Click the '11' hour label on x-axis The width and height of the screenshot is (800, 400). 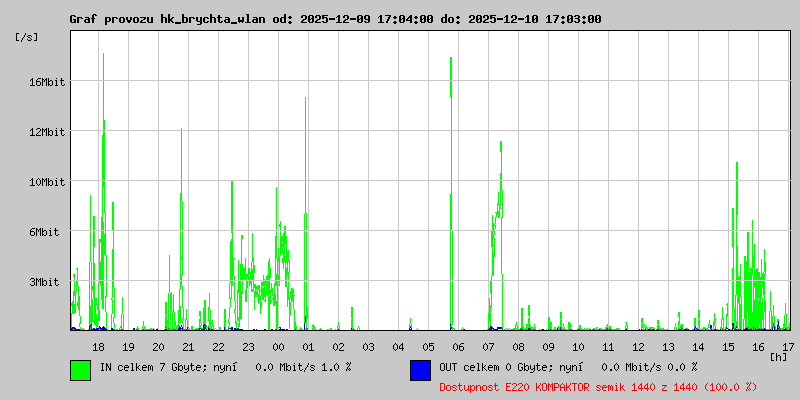click(x=608, y=347)
